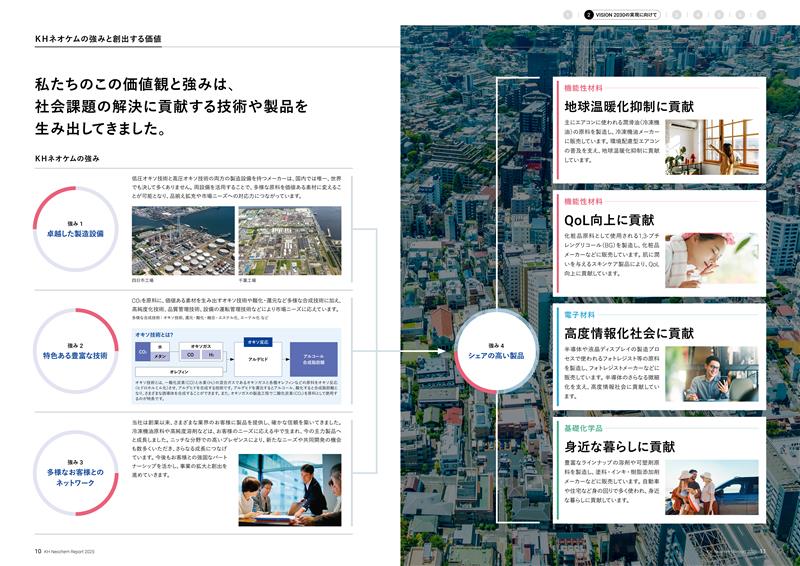The width and height of the screenshot is (800, 566).
Task: Click the 地球温暖化抑制に貢献 heading
Action: pyautogui.click(x=628, y=106)
